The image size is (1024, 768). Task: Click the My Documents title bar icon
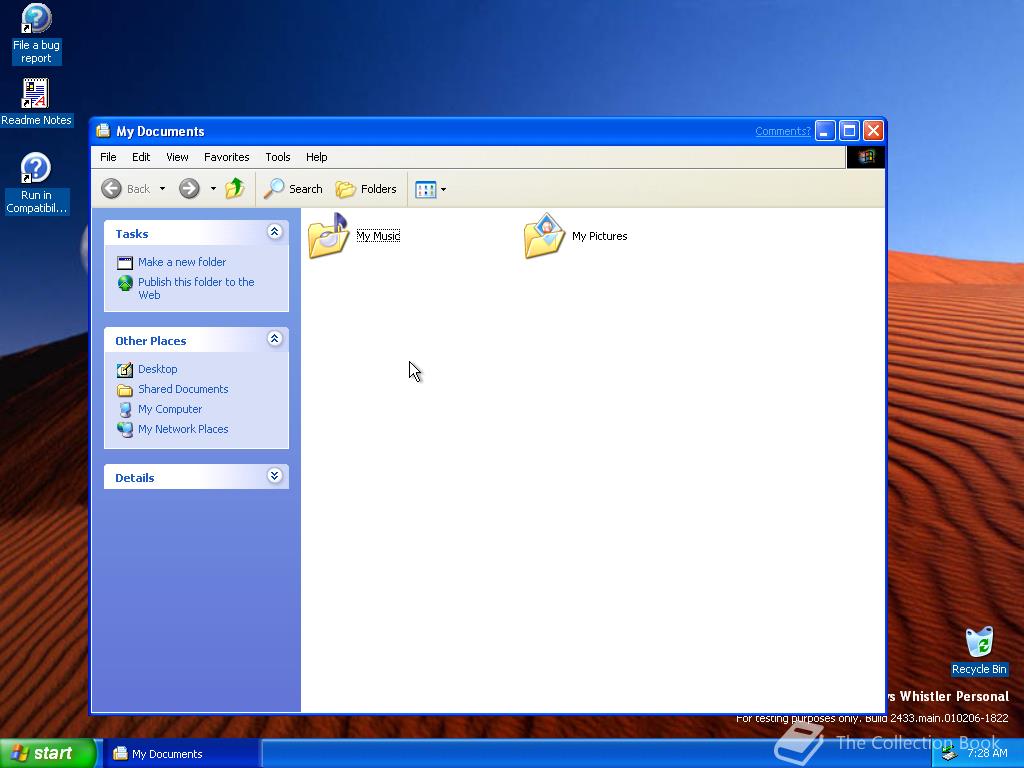103,131
